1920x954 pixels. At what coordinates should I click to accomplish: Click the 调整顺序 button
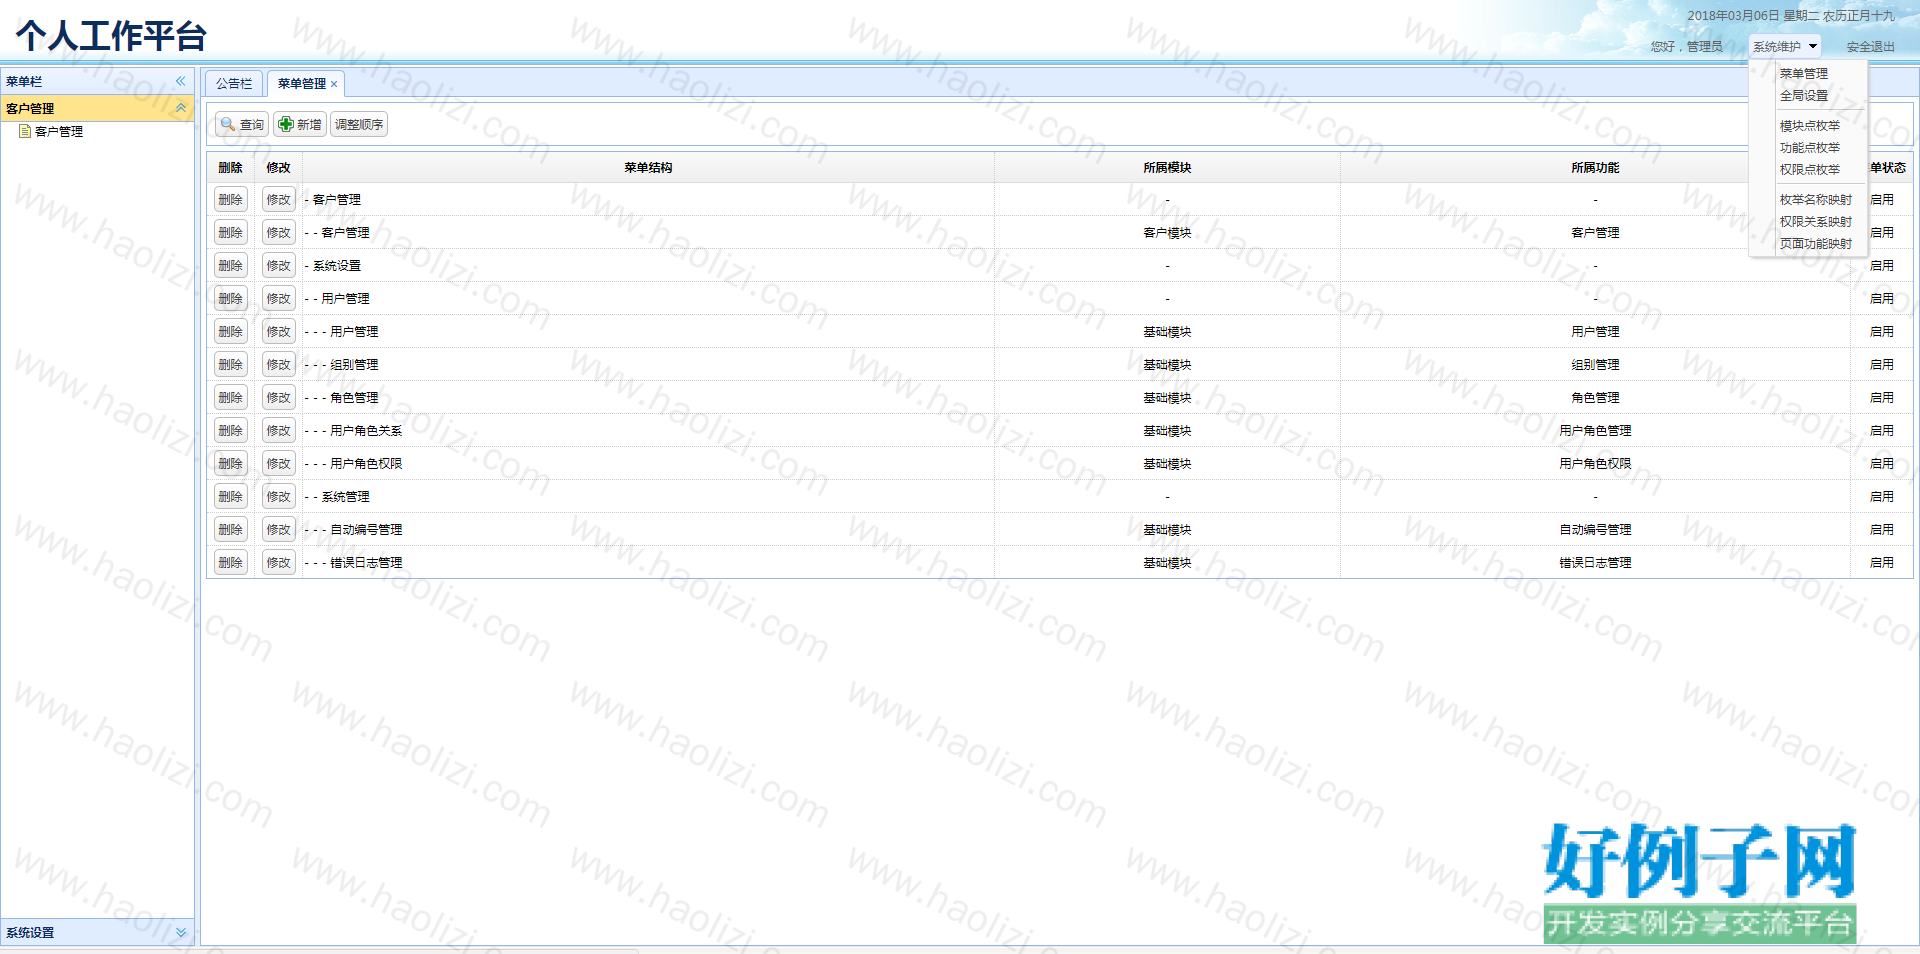(x=359, y=124)
